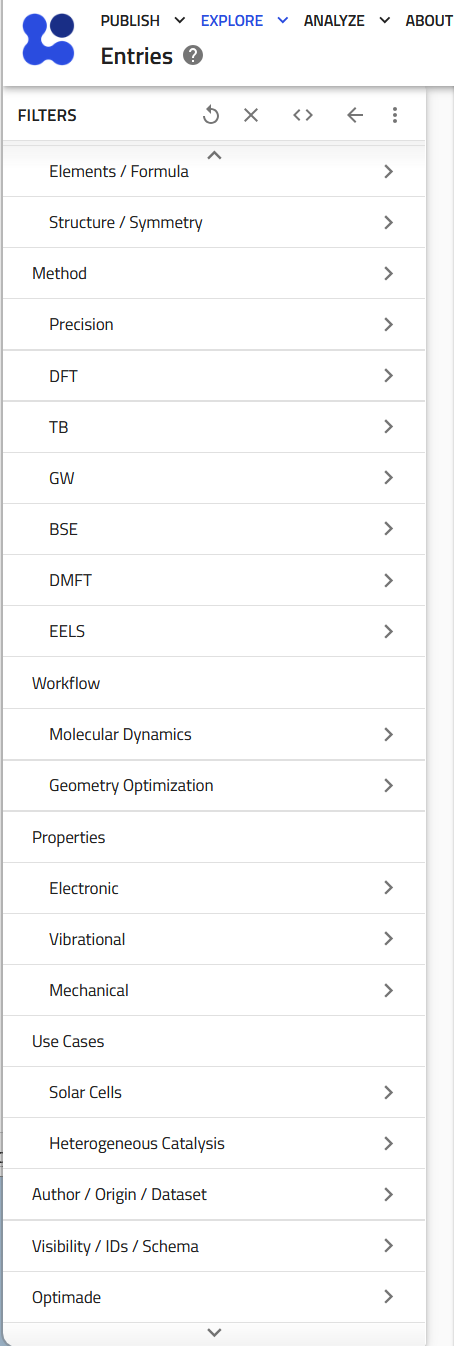Image resolution: width=454 pixels, height=1346 pixels.
Task: Open the three-dot filter options menu
Action: tap(395, 115)
